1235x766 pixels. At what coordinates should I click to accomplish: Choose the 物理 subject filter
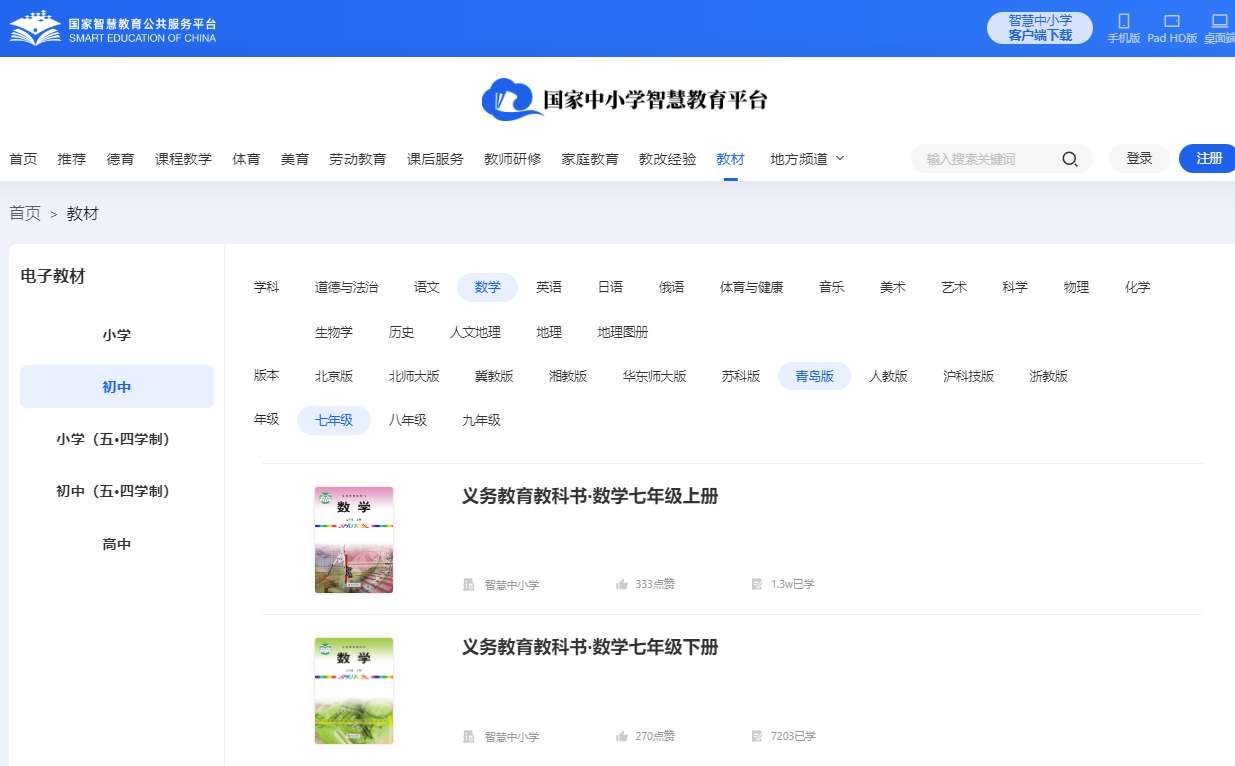click(x=1076, y=287)
